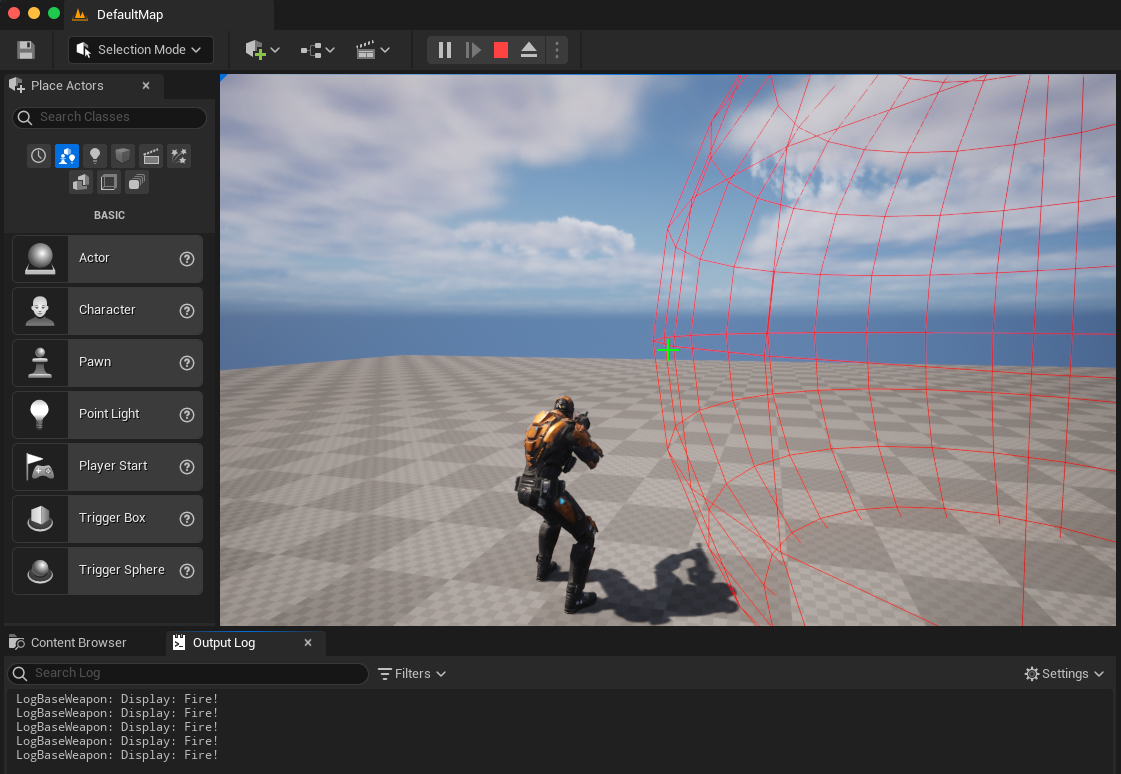Select the Visual Effects category stars icon
The height and width of the screenshot is (774, 1121).
pyautogui.click(x=179, y=156)
